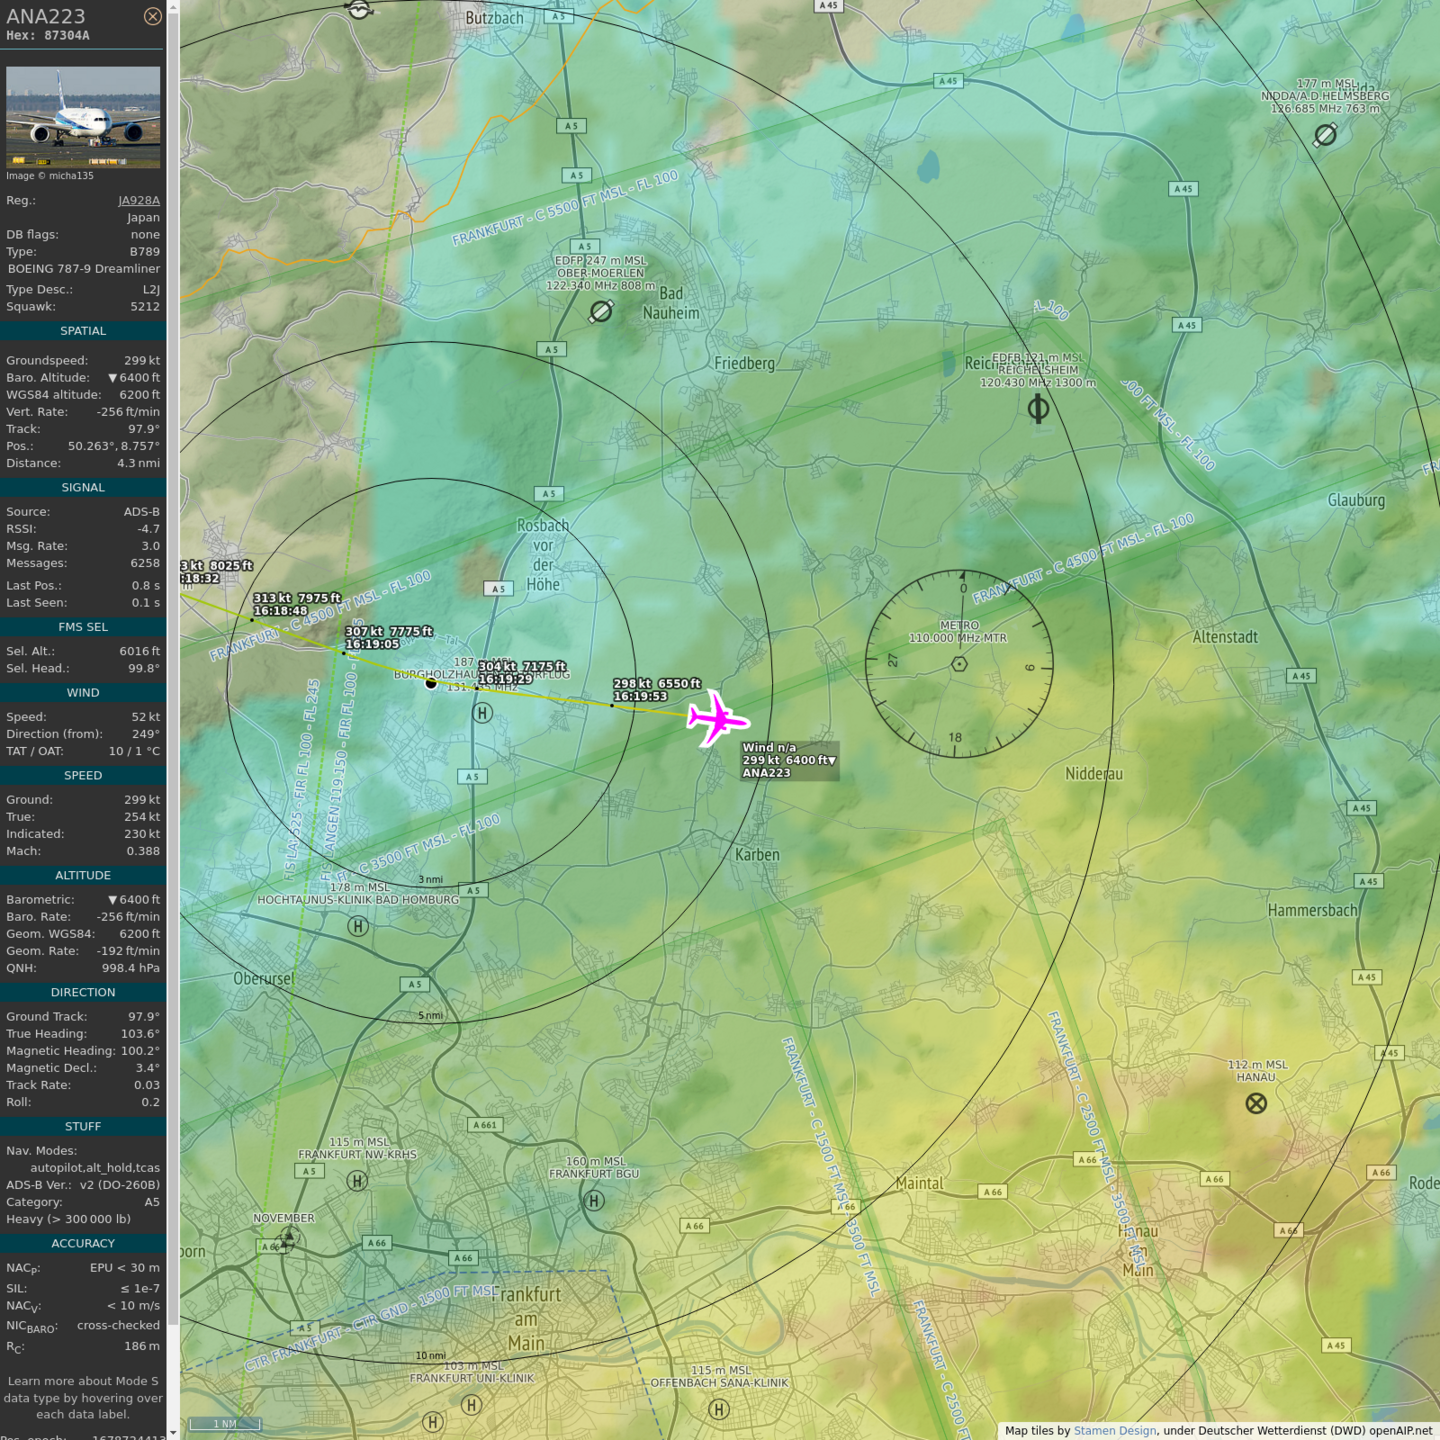Close the ANA223 aircraft info panel

pos(152,16)
